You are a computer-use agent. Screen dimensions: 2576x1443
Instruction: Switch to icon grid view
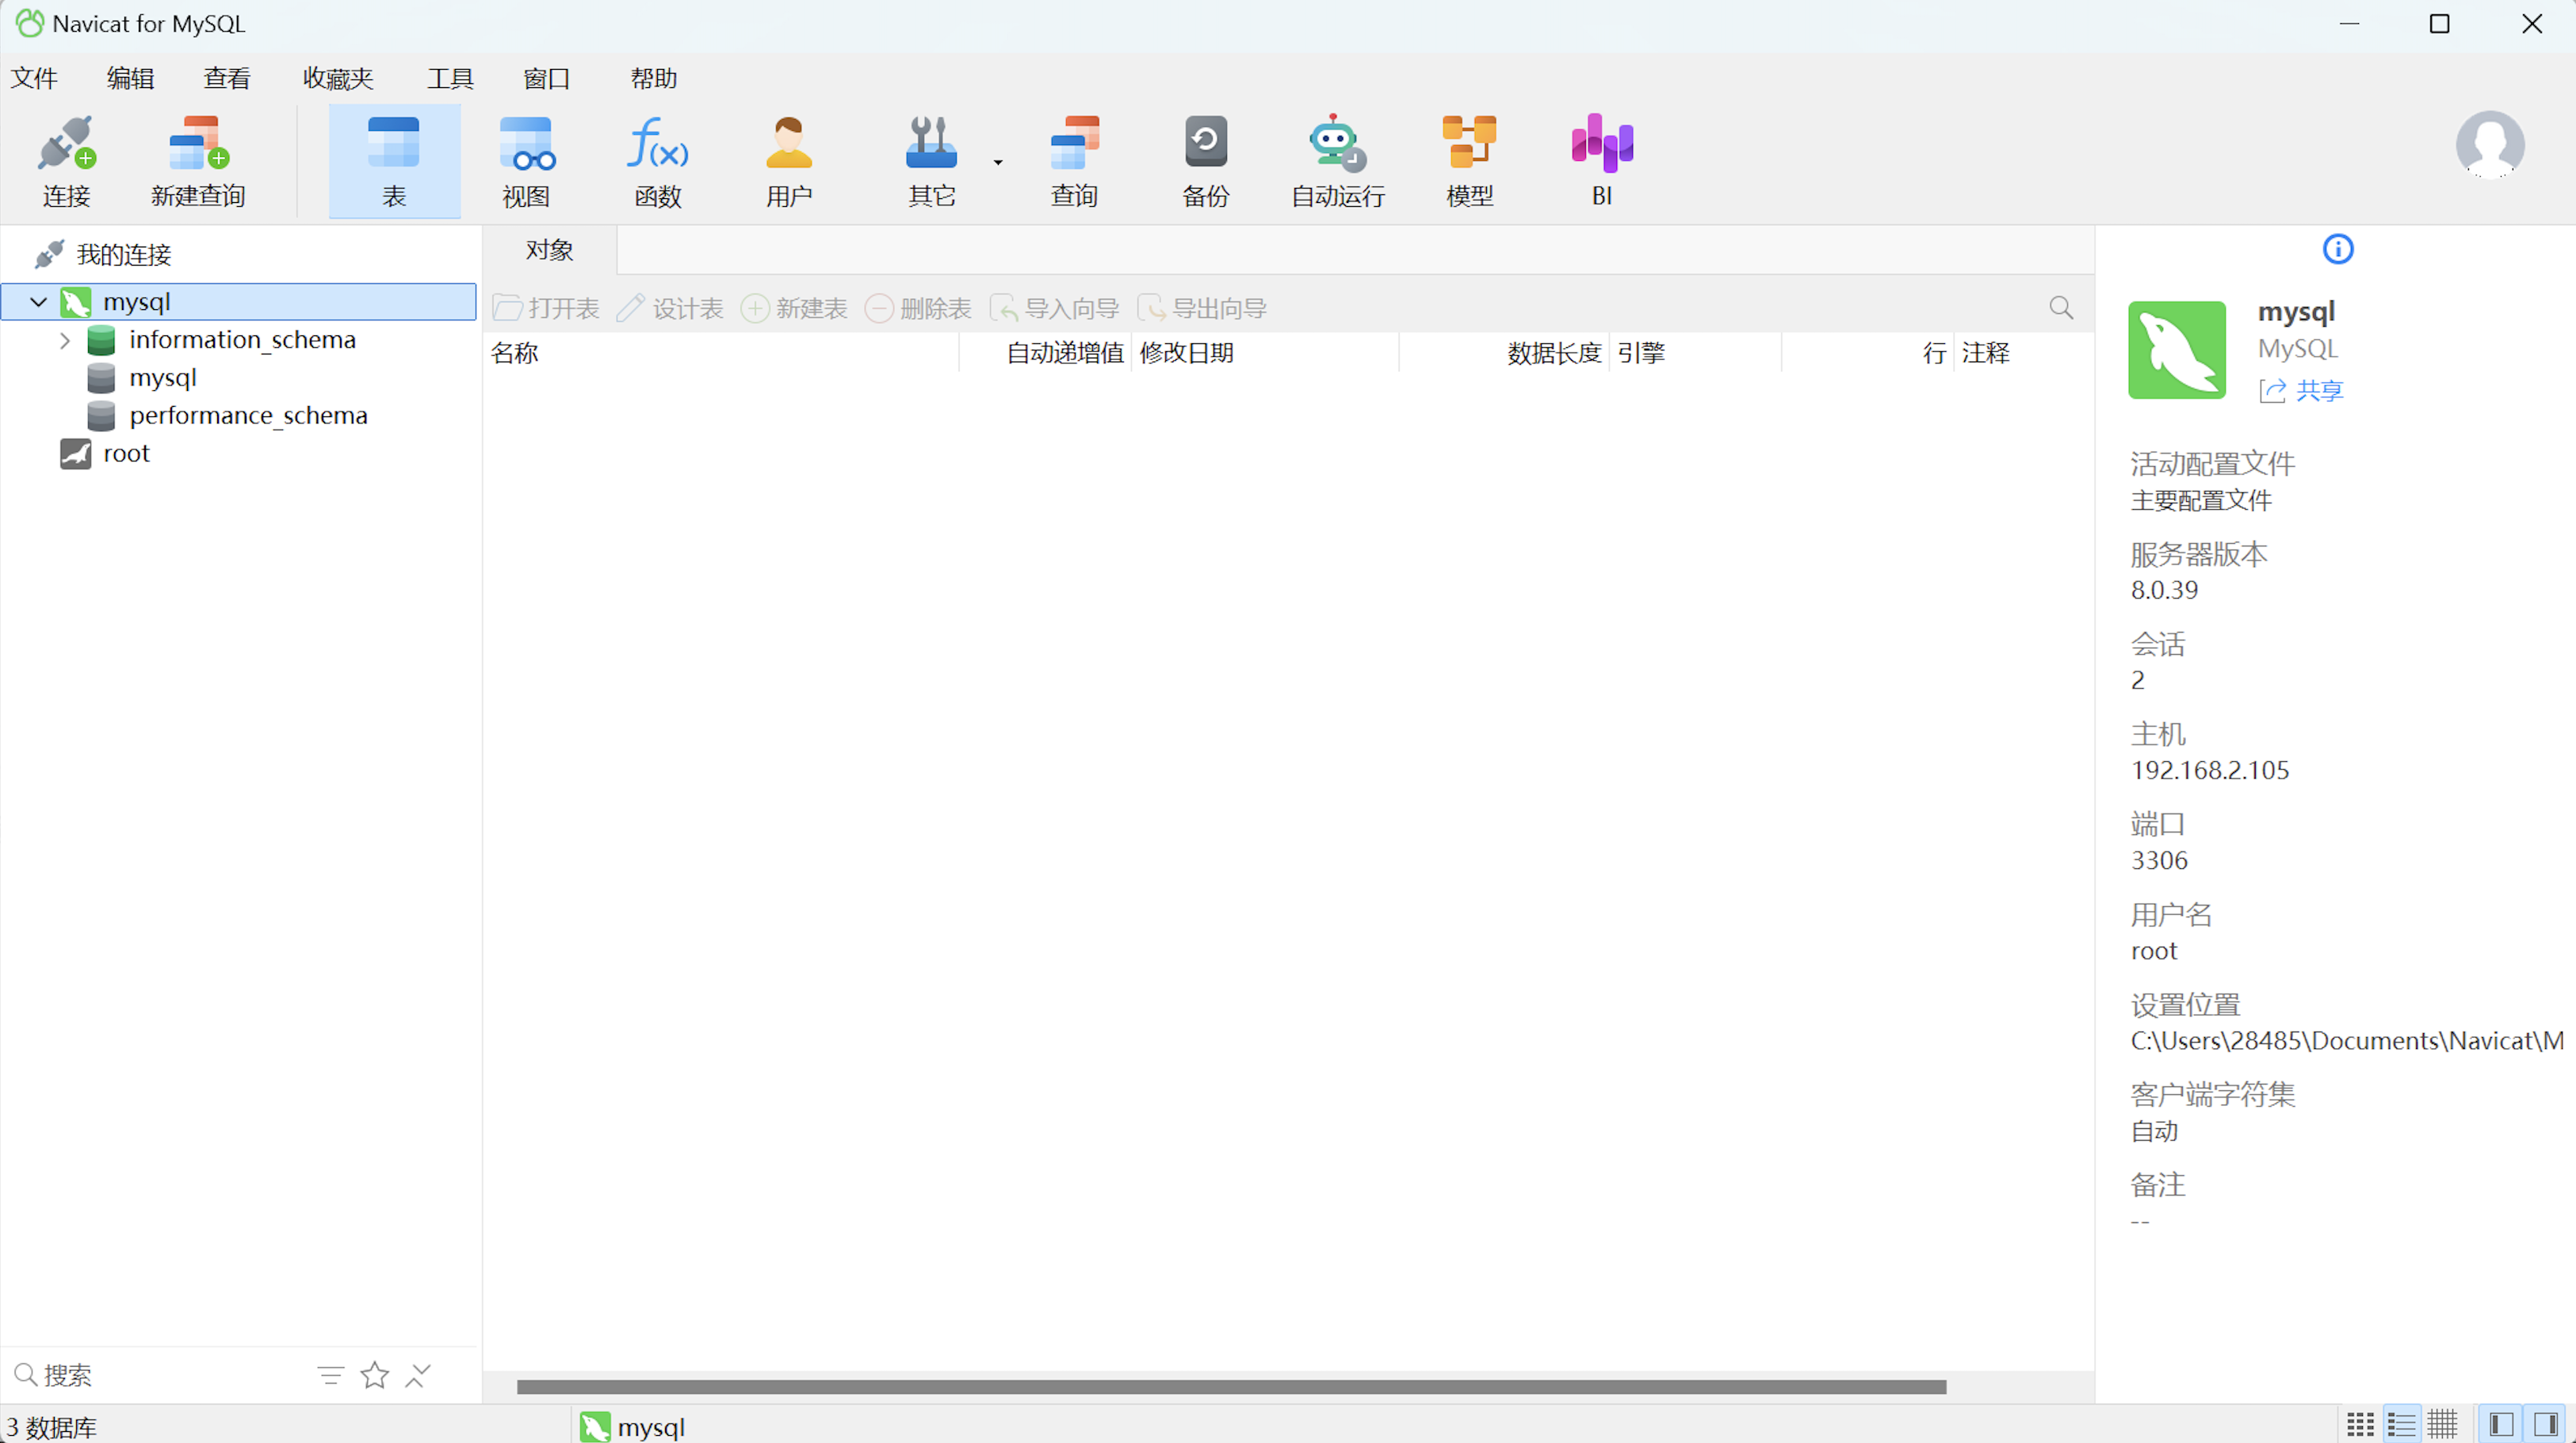(2360, 1425)
